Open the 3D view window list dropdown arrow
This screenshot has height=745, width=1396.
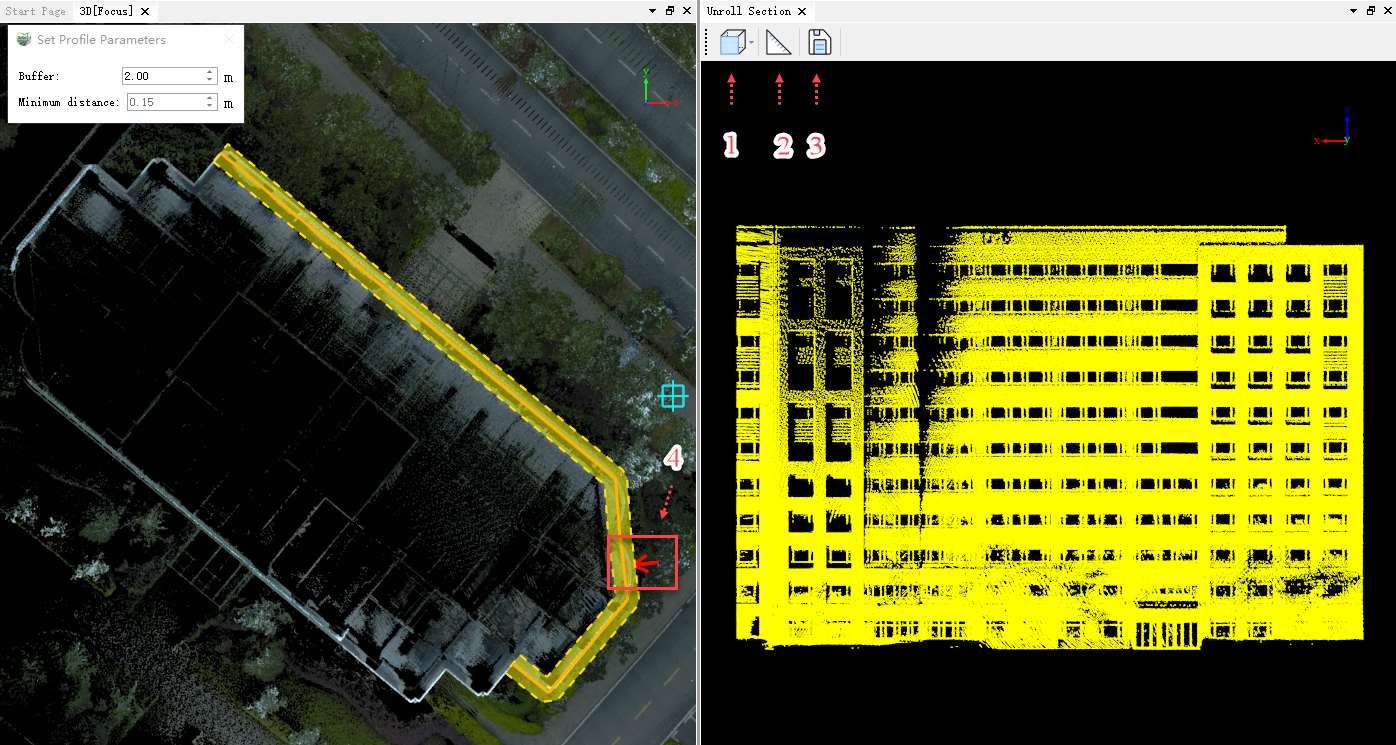[x=653, y=10]
